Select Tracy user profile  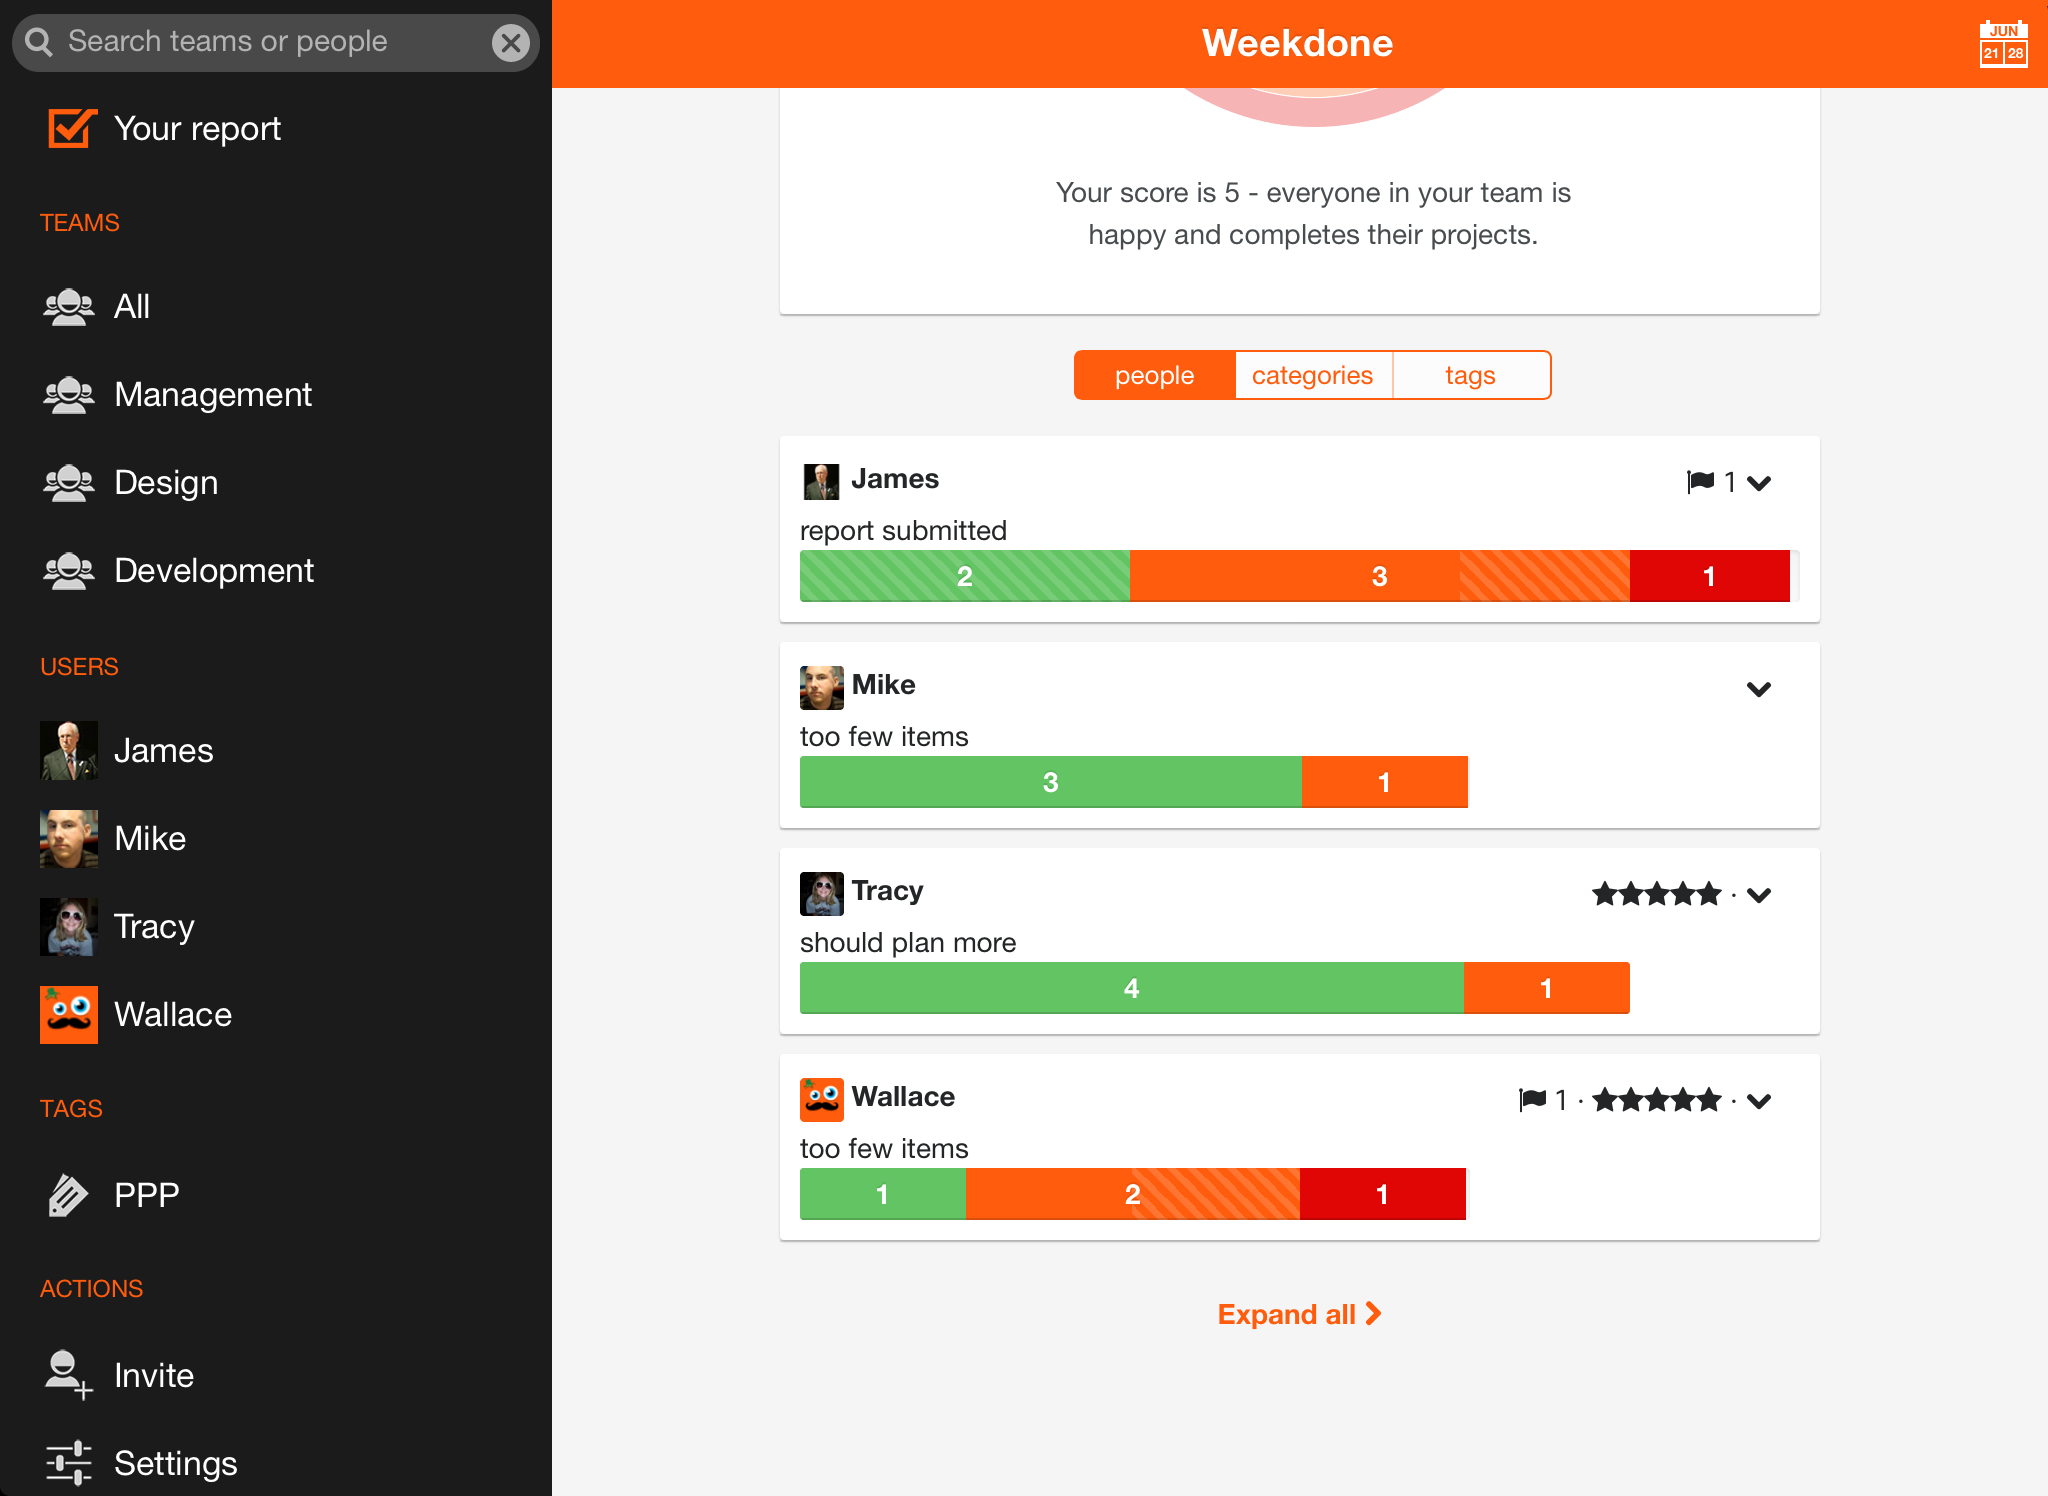pyautogui.click(x=154, y=924)
